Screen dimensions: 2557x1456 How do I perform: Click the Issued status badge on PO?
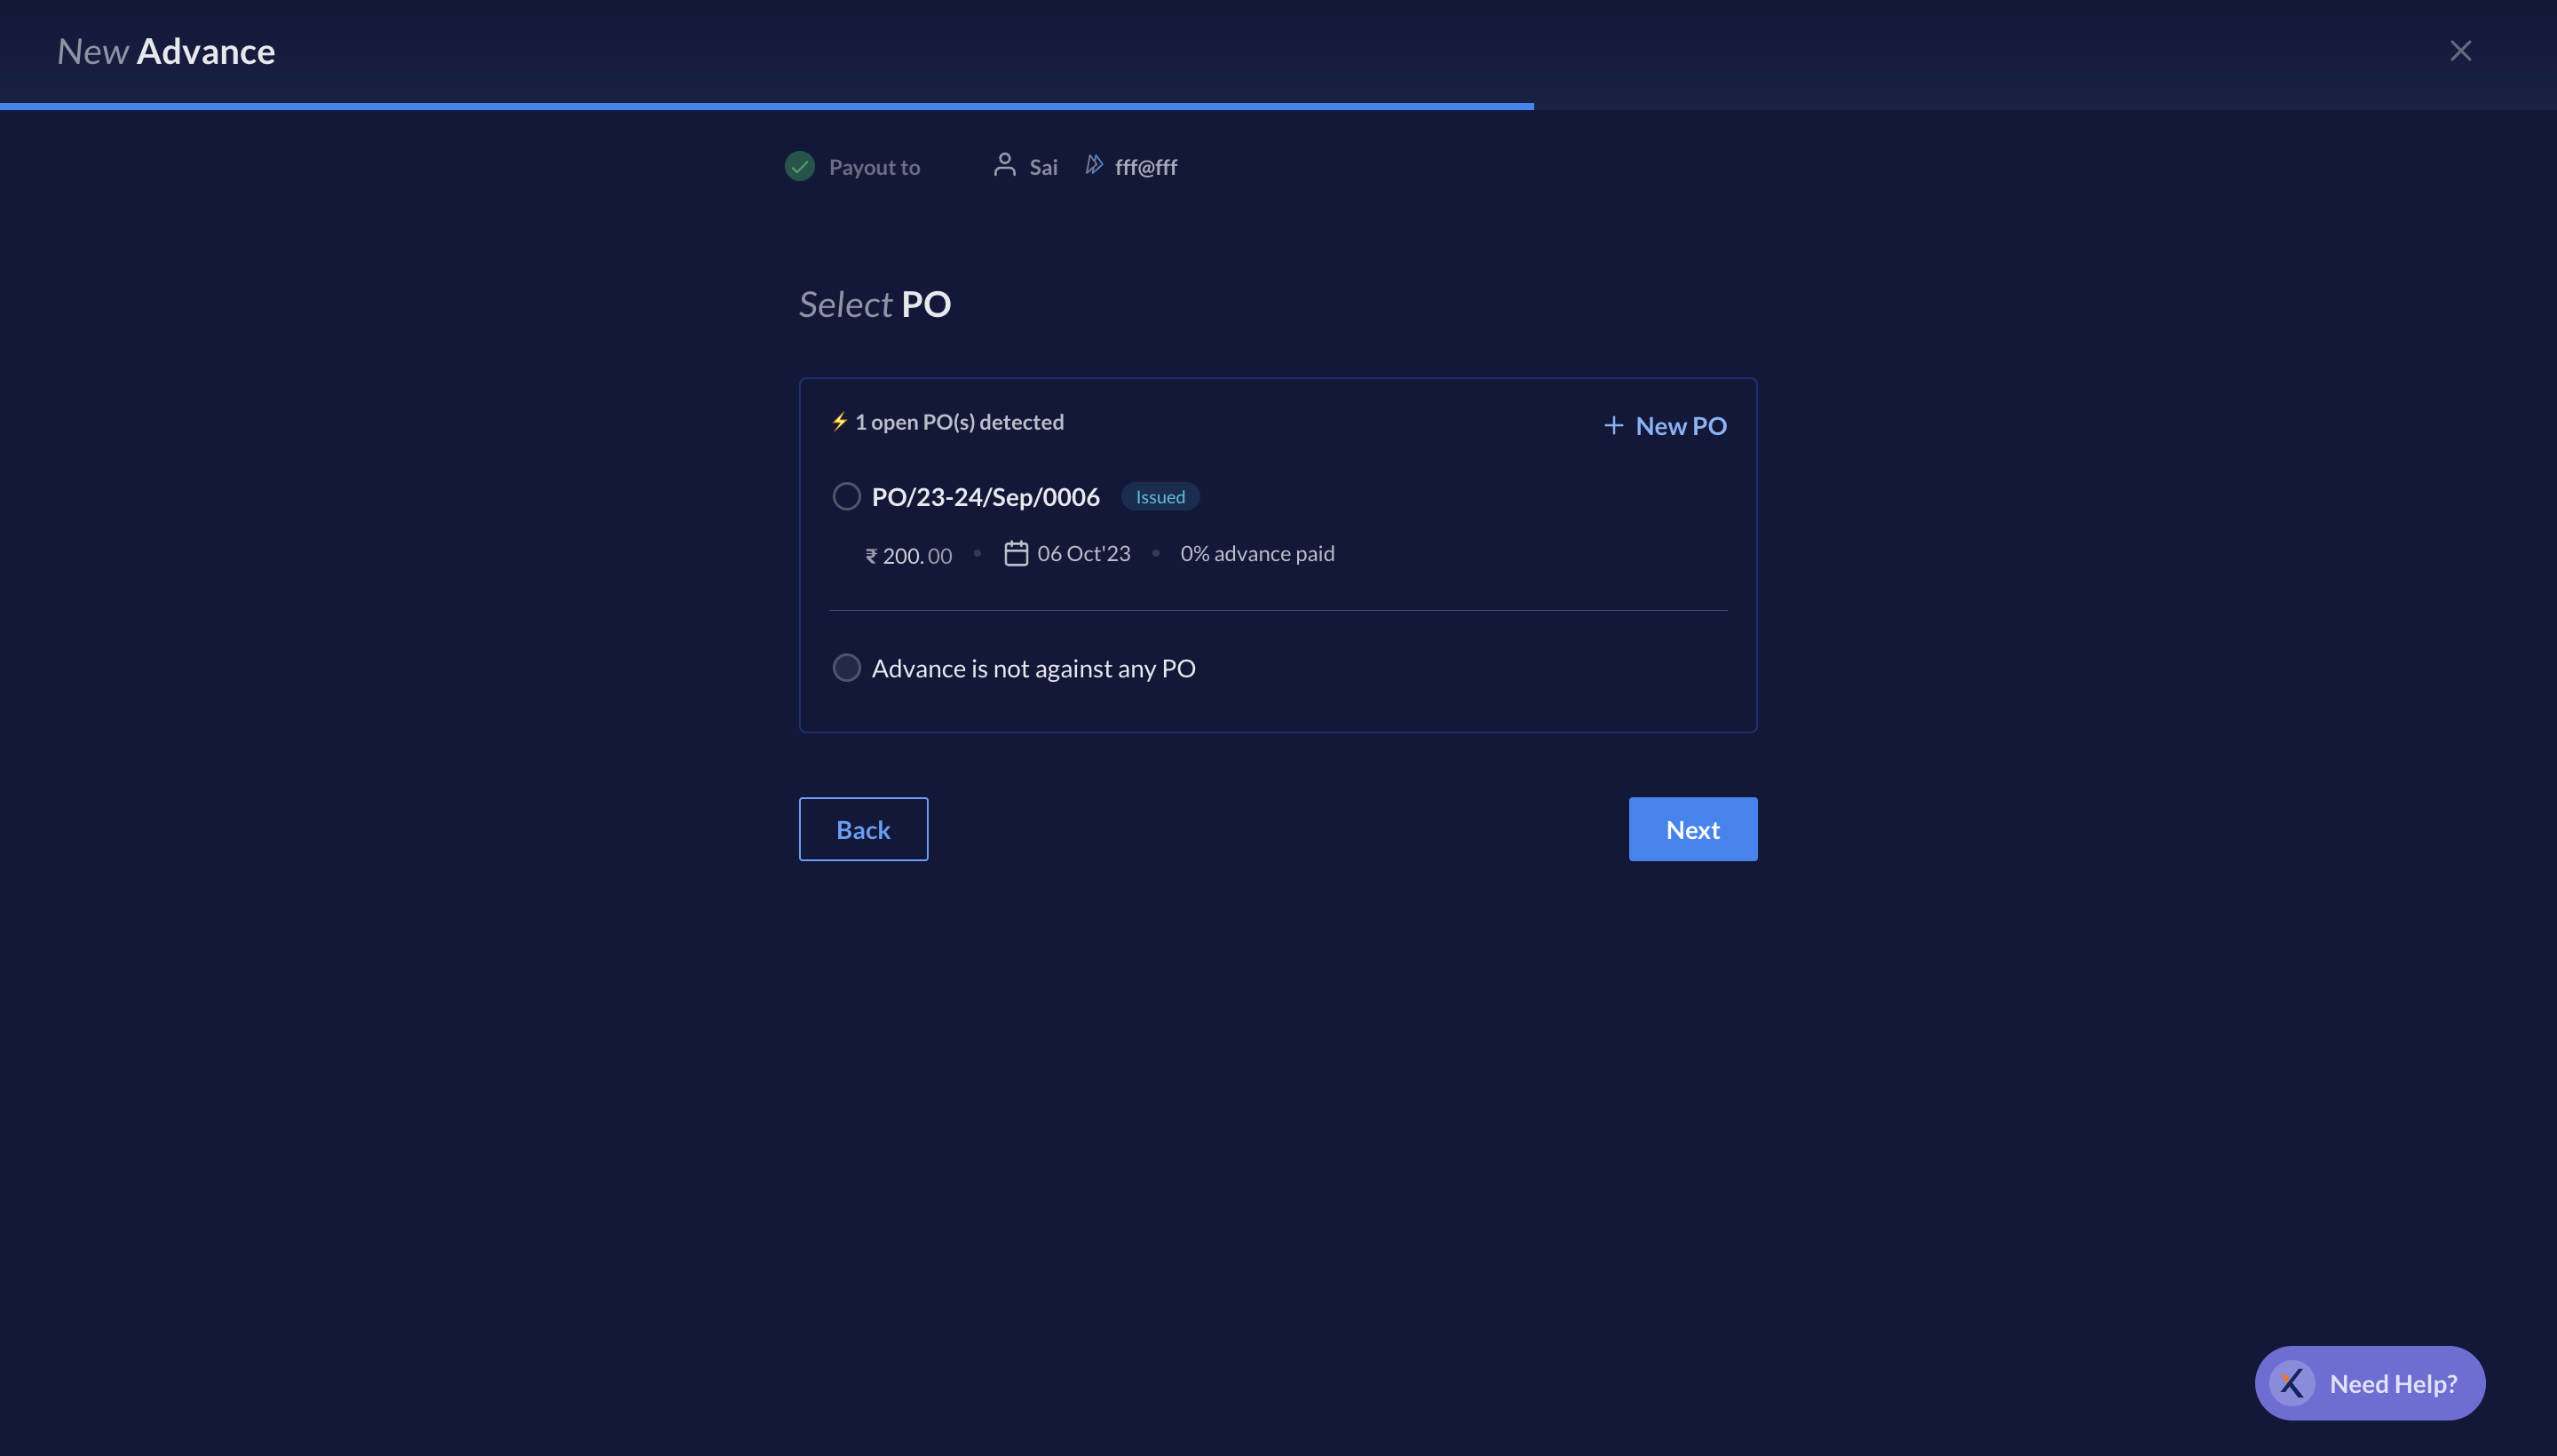[x=1159, y=495]
